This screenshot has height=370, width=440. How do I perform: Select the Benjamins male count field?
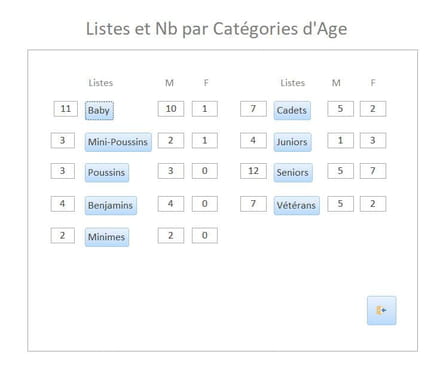click(x=171, y=204)
